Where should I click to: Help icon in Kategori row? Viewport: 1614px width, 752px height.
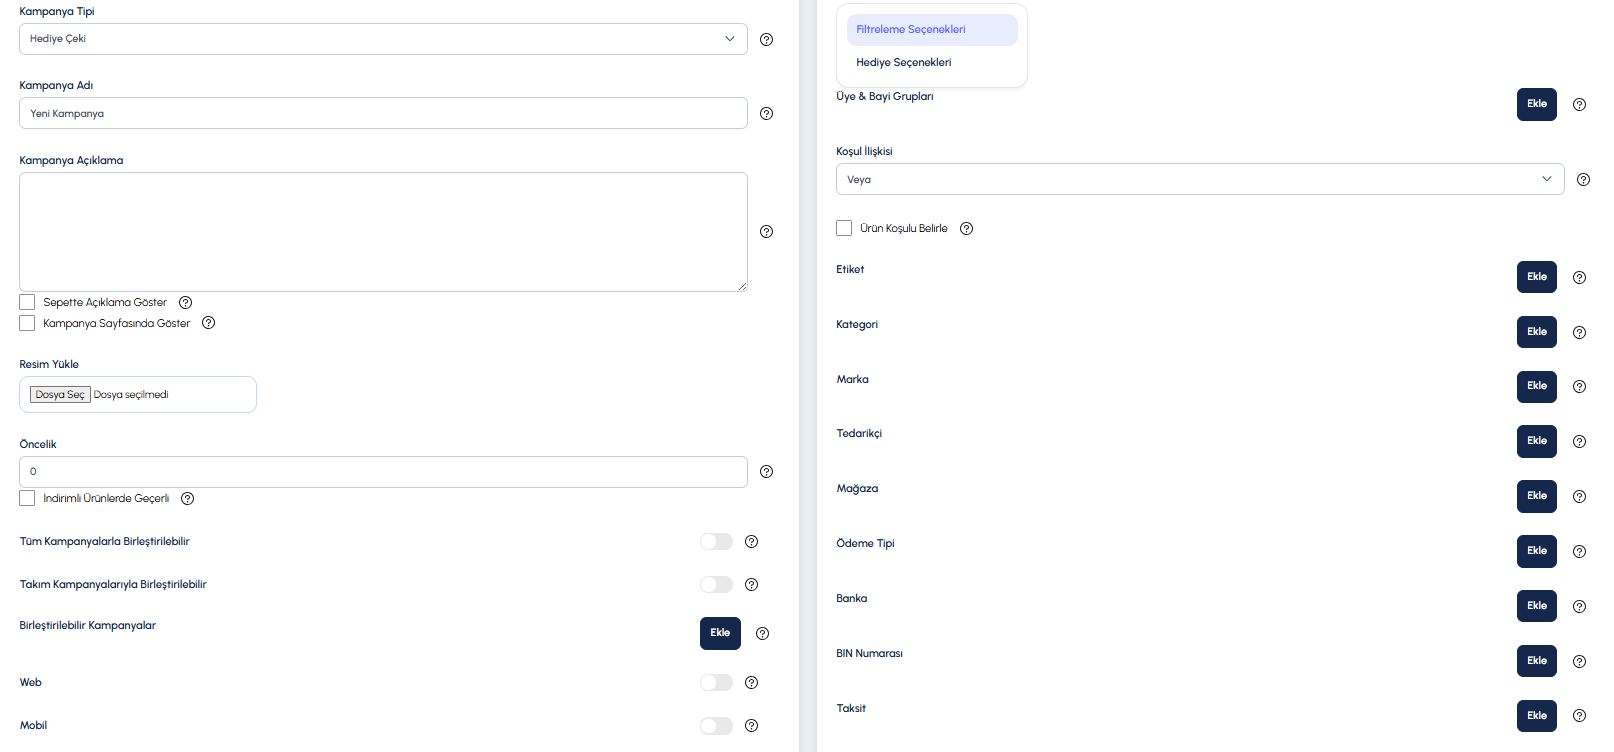click(x=1579, y=332)
